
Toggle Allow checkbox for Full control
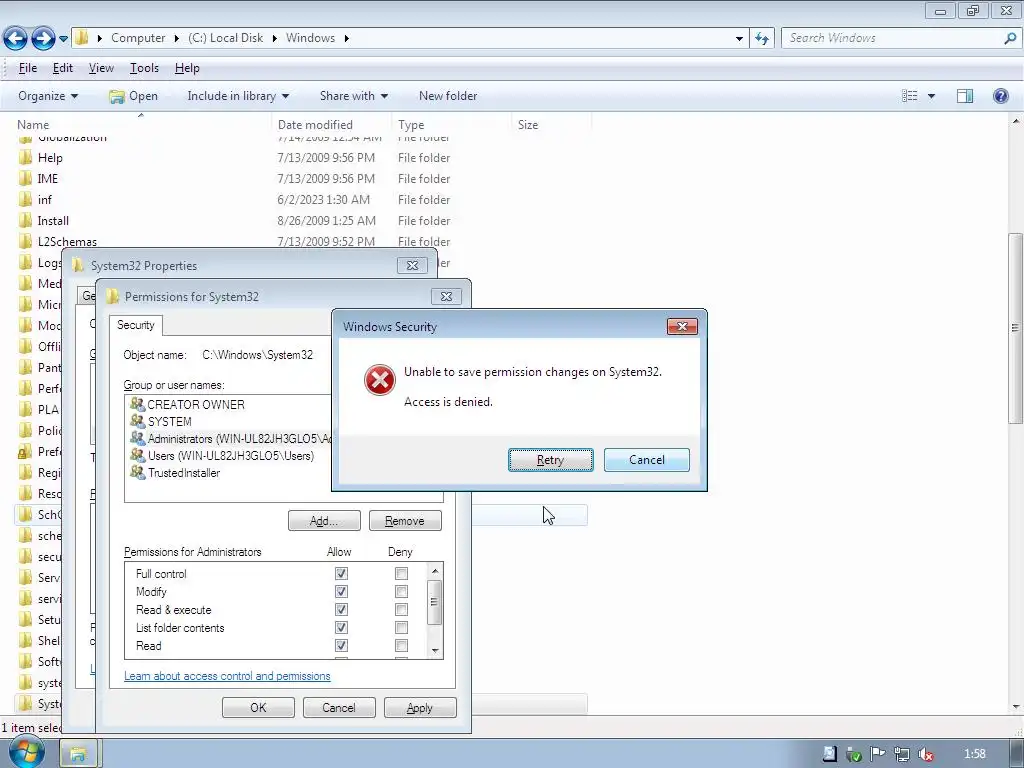point(341,573)
